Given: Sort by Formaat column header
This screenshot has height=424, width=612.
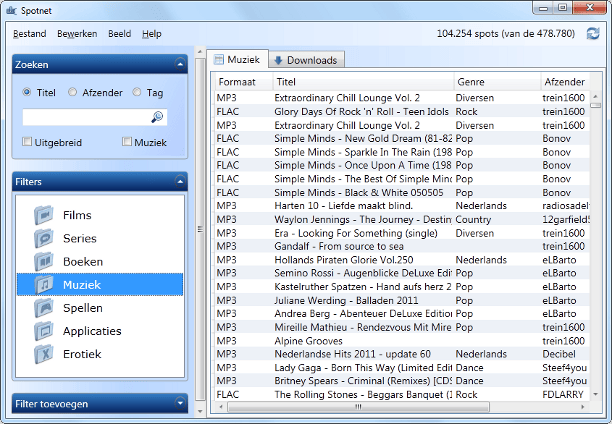Looking at the screenshot, I should click(244, 82).
